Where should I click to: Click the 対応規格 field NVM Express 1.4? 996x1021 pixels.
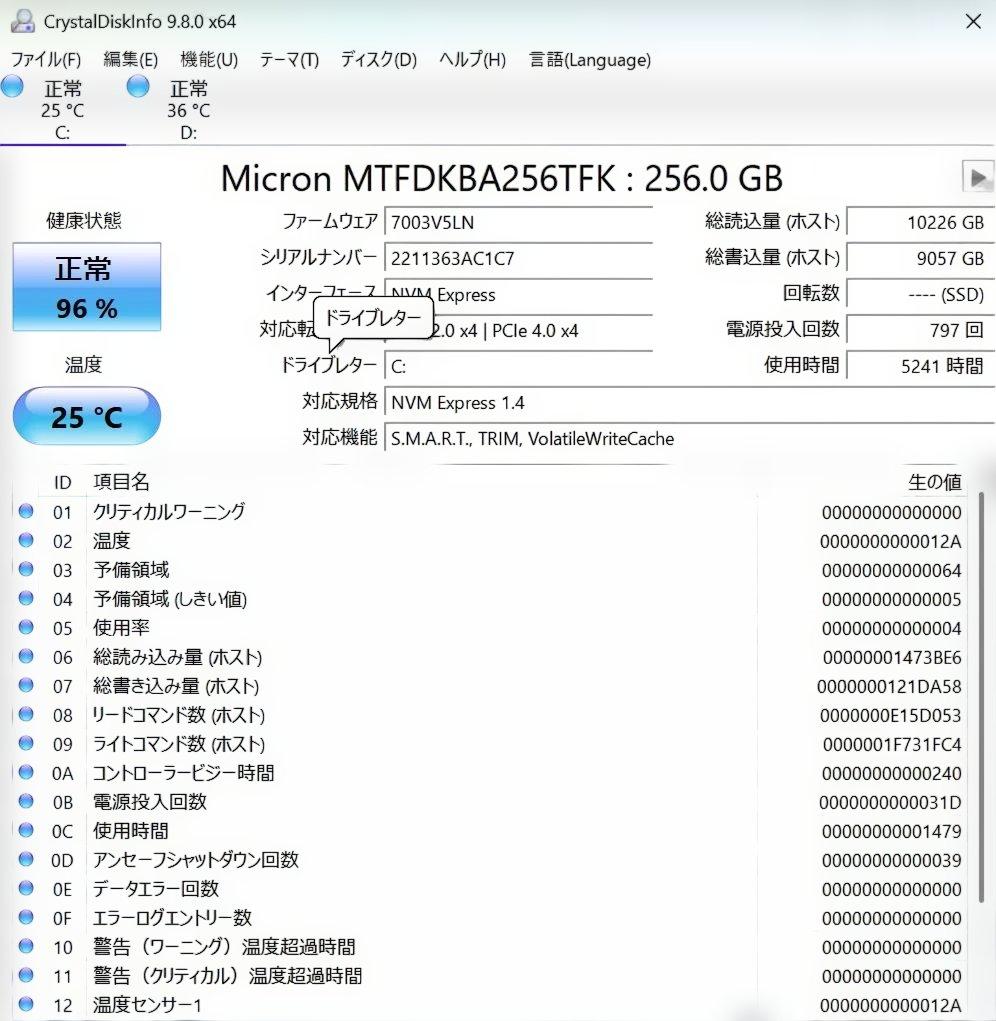pos(690,402)
